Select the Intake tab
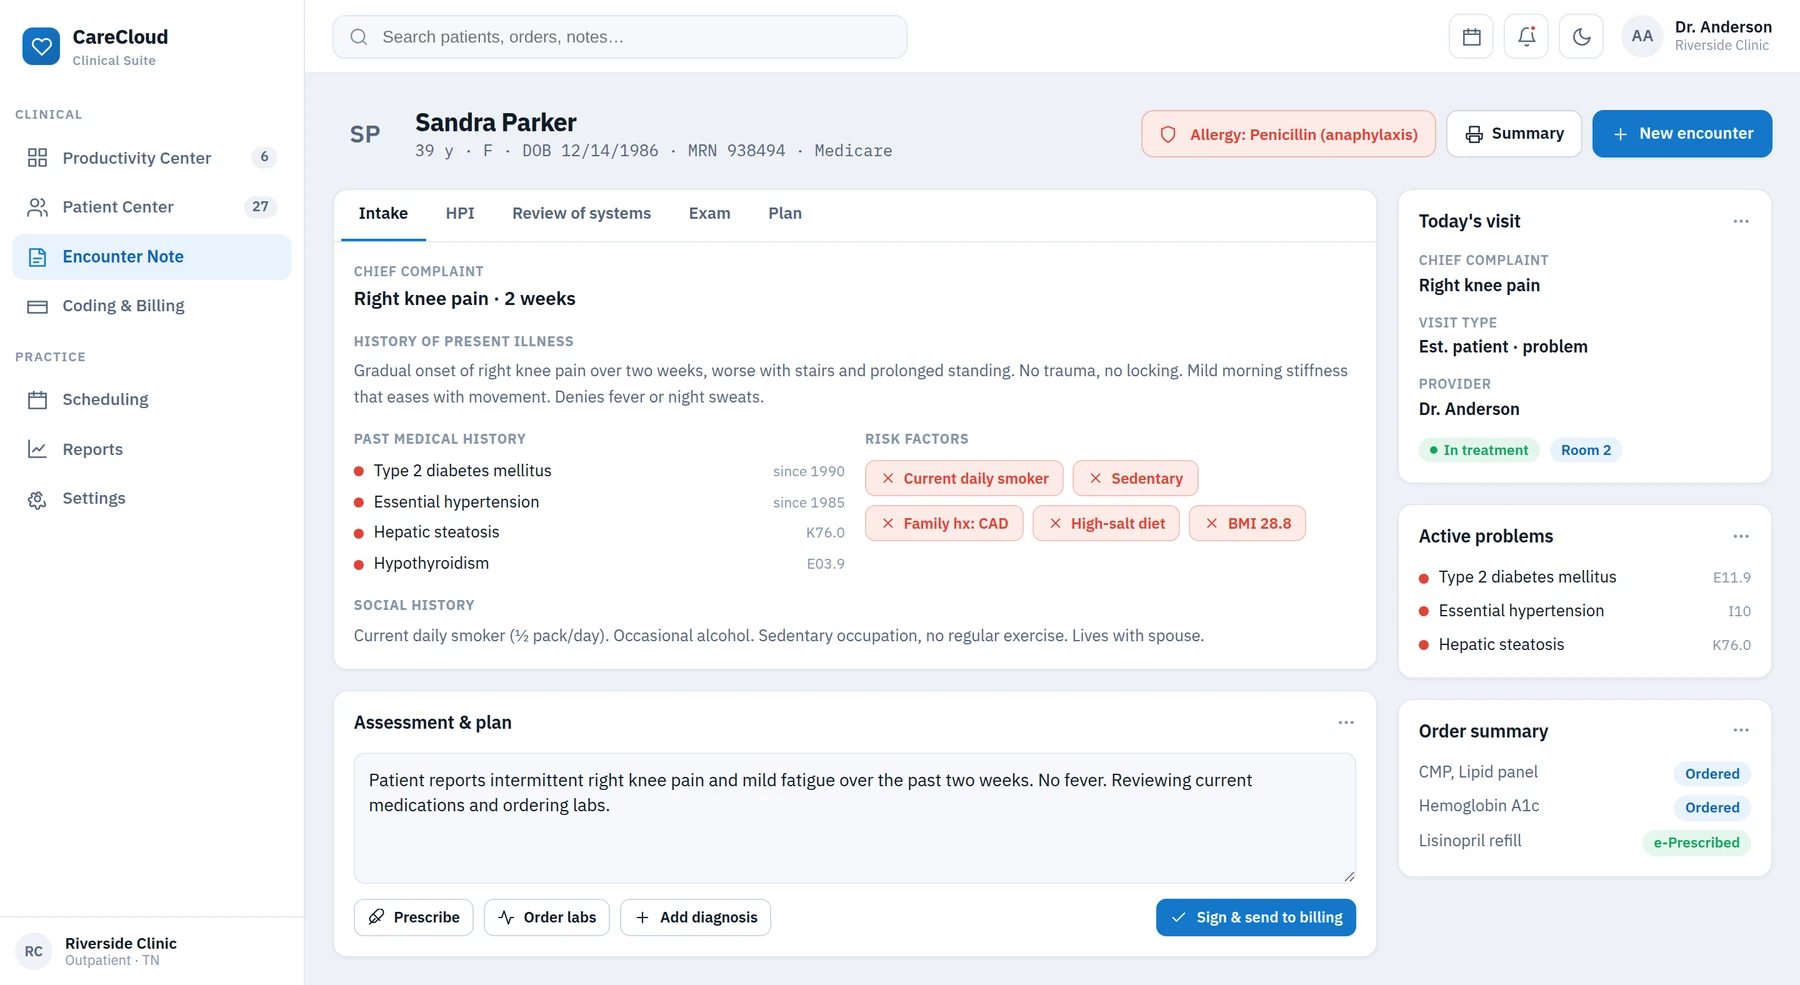1800x985 pixels. click(383, 214)
